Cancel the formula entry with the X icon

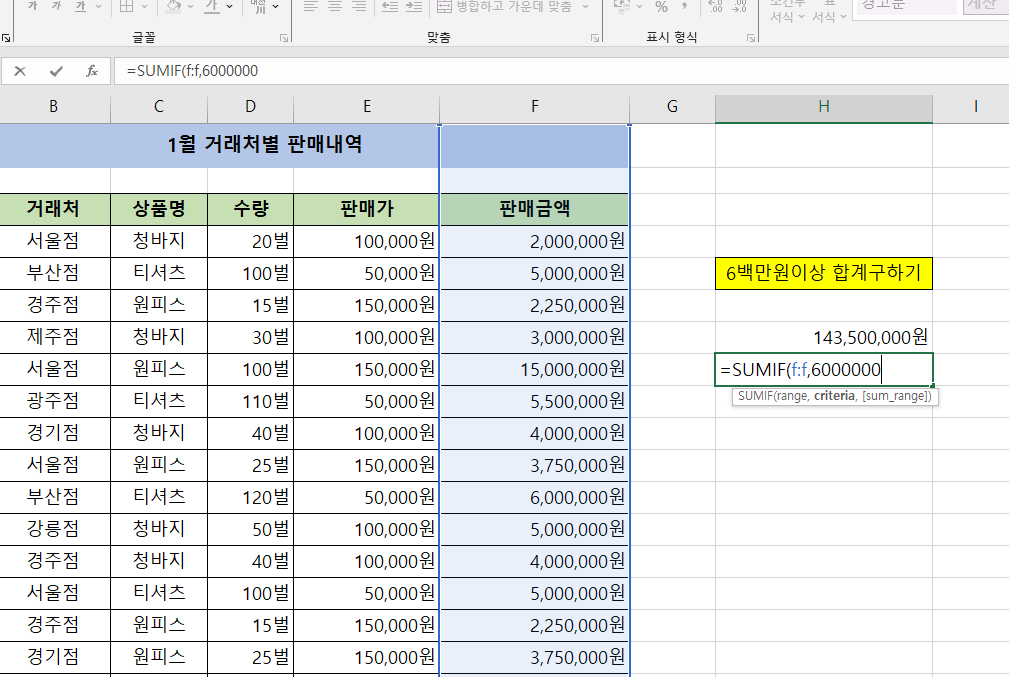click(20, 71)
